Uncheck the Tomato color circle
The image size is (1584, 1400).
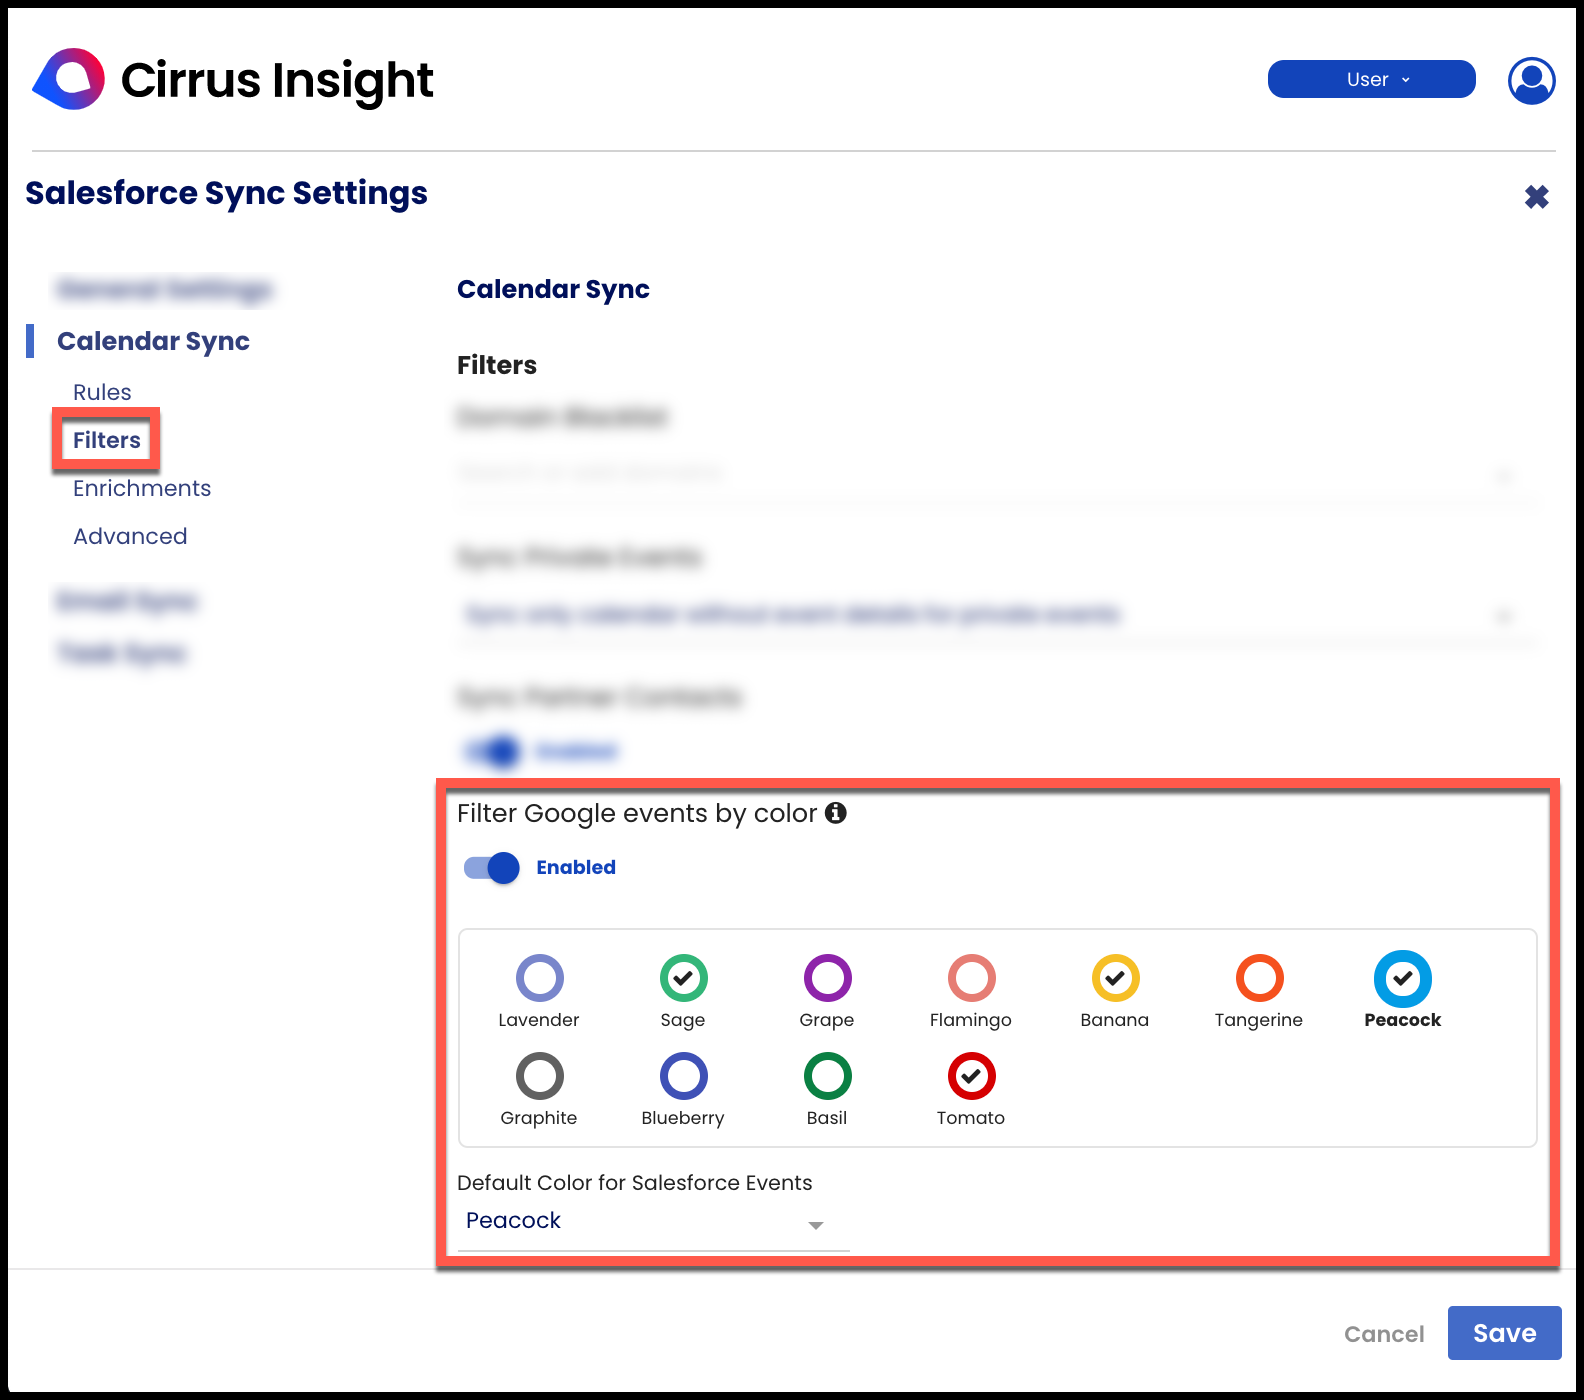pos(972,1076)
